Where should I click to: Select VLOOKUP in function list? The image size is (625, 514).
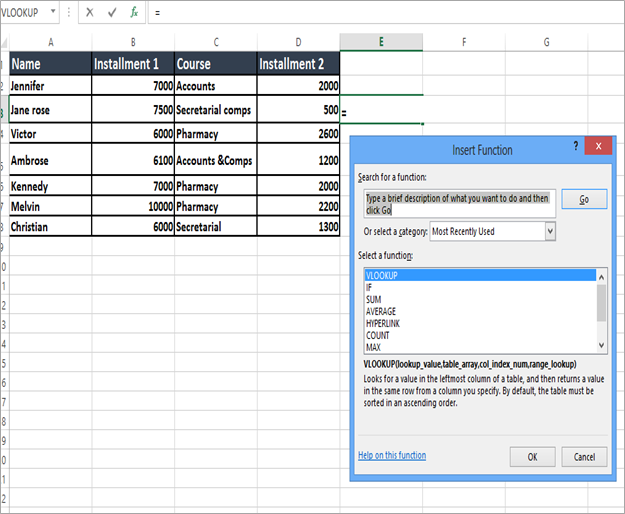pos(480,275)
